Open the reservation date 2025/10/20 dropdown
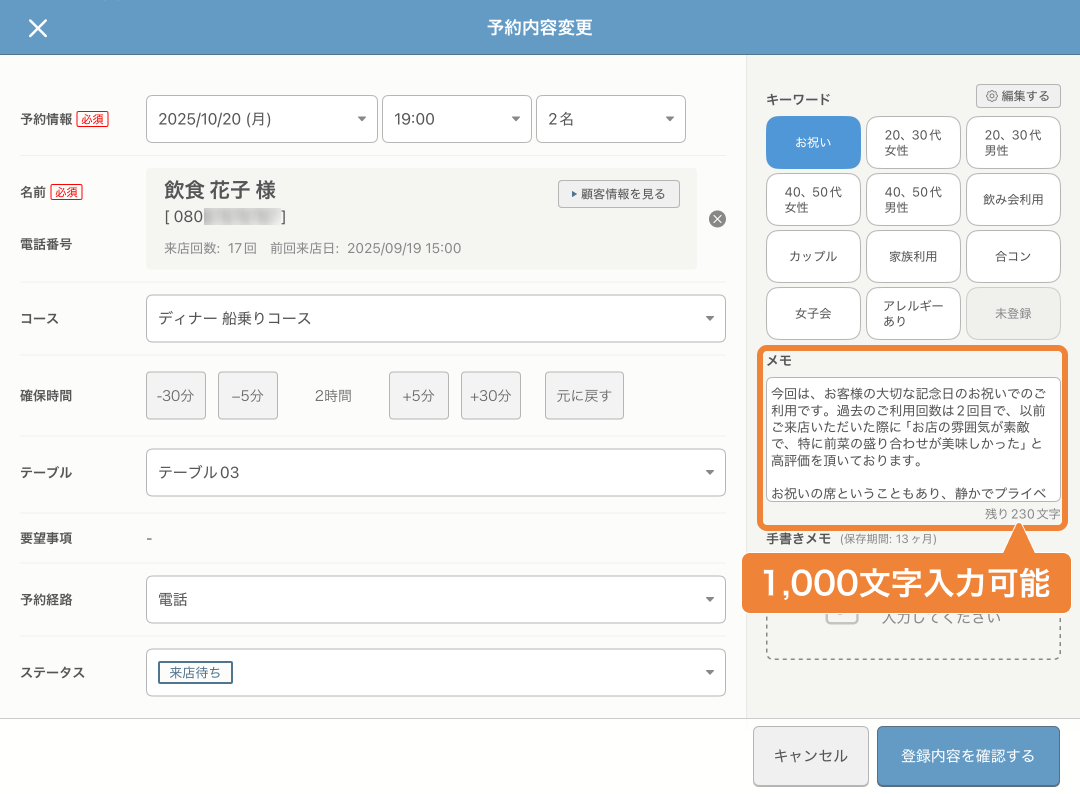This screenshot has width=1080, height=794. coord(261,118)
